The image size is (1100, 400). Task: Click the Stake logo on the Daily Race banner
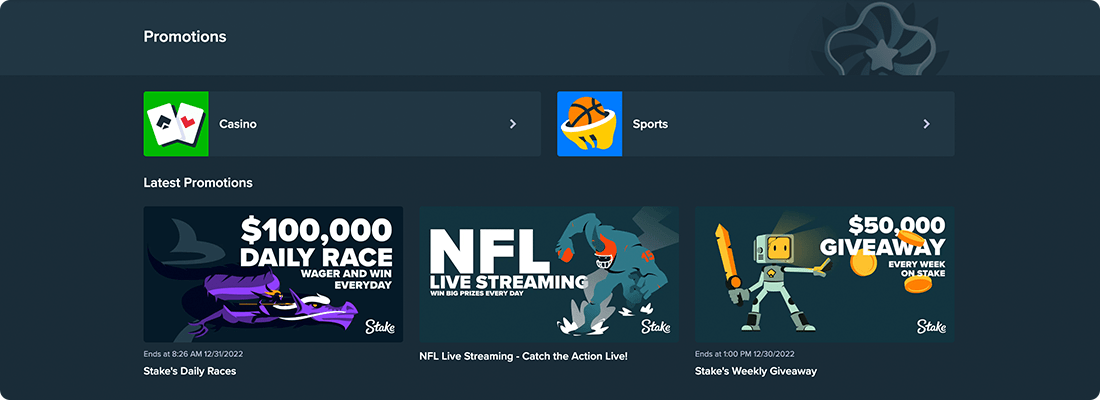[380, 326]
